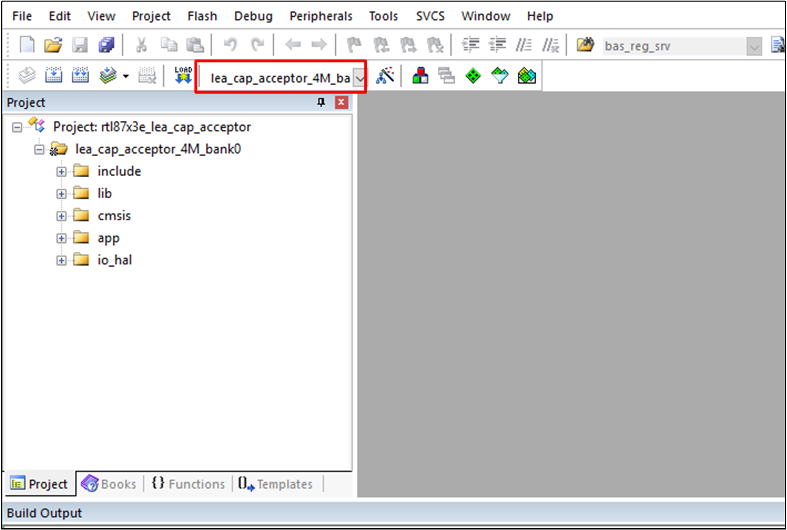Expand the lib folder
This screenshot has width=787, height=530.
tap(61, 194)
